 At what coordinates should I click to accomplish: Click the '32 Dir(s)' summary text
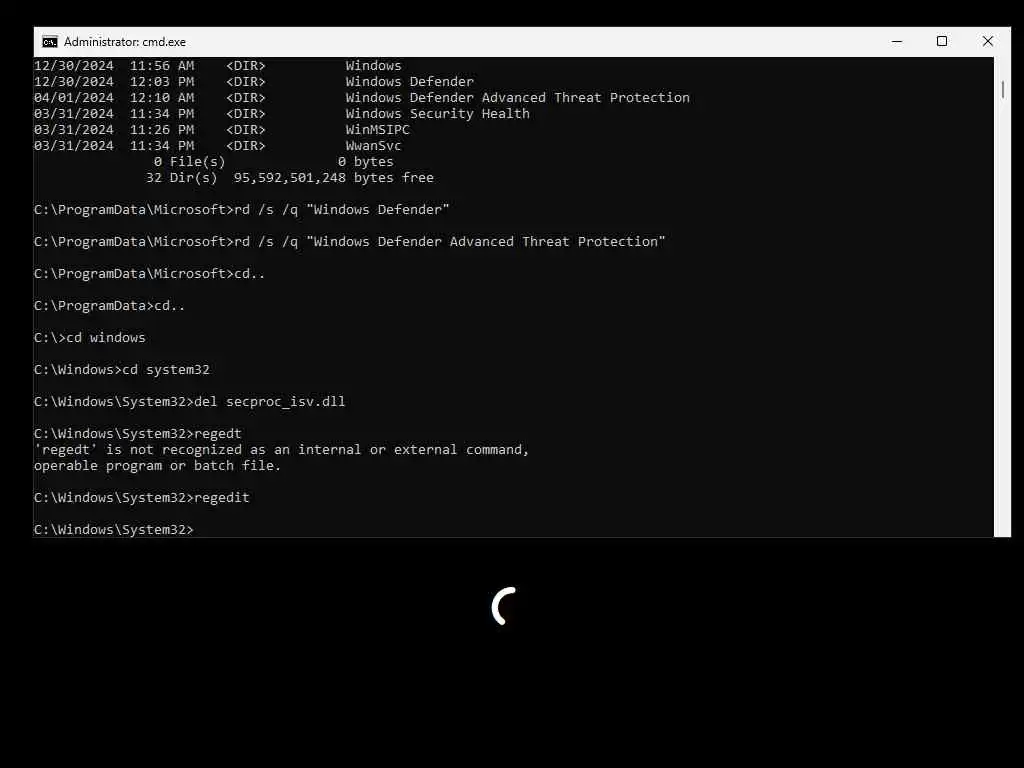182,178
